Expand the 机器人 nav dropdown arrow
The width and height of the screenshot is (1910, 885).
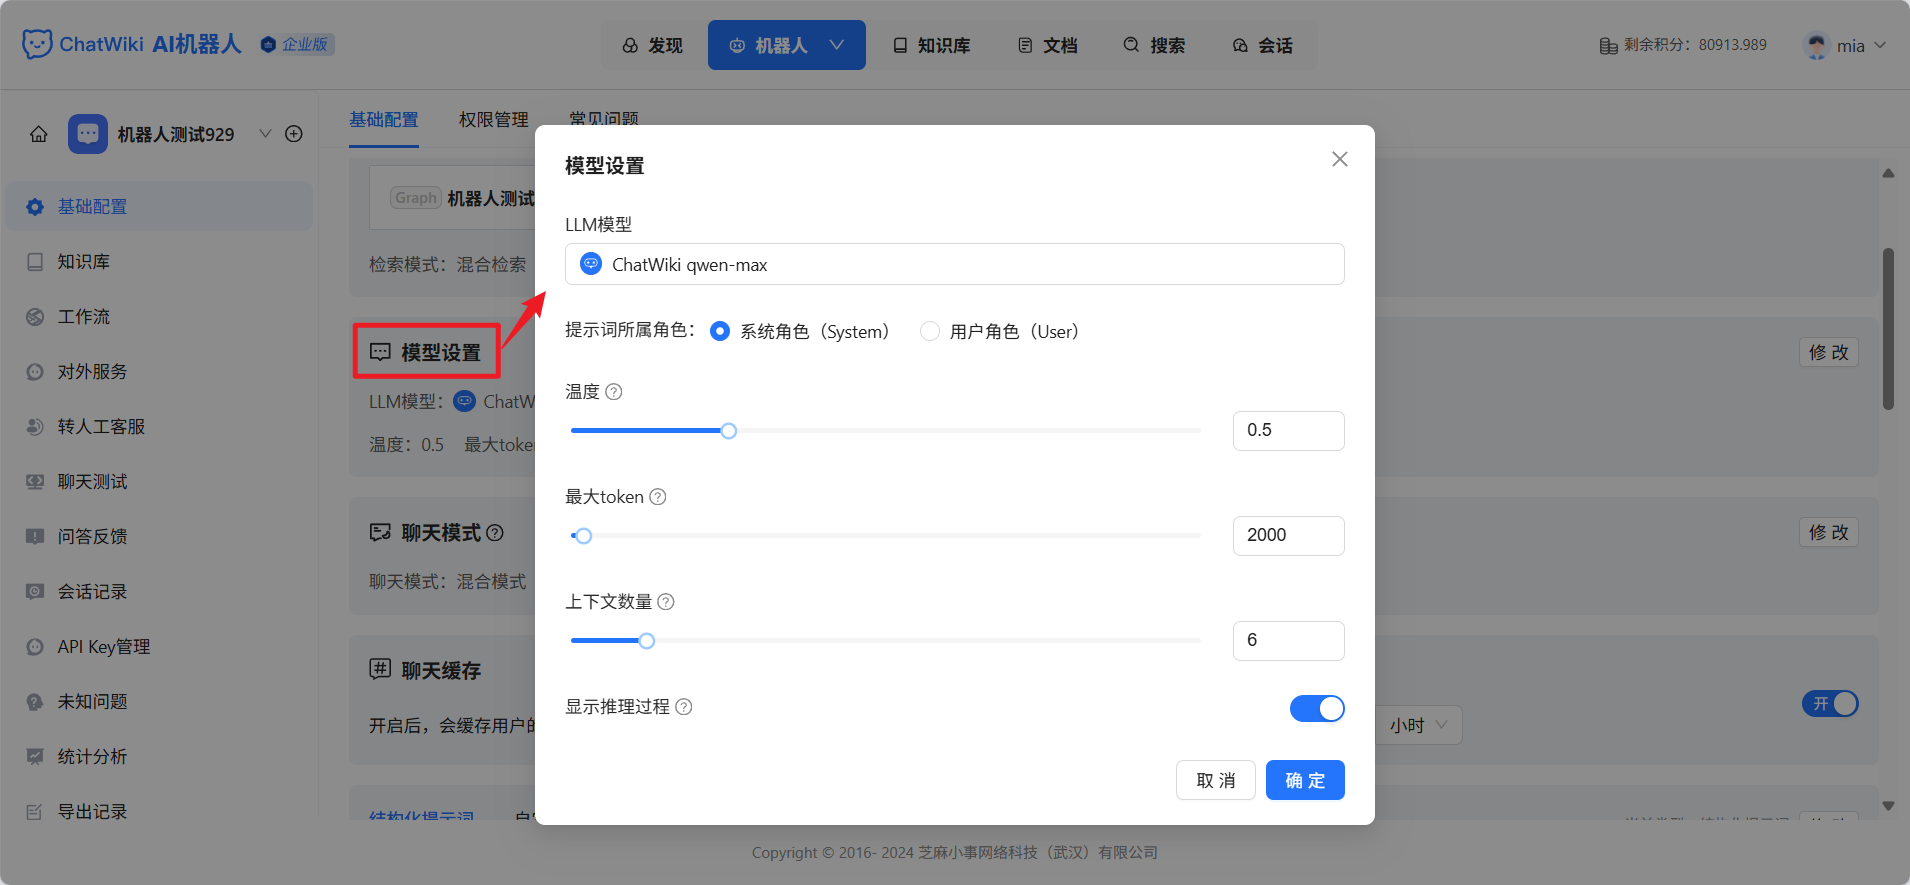837,45
